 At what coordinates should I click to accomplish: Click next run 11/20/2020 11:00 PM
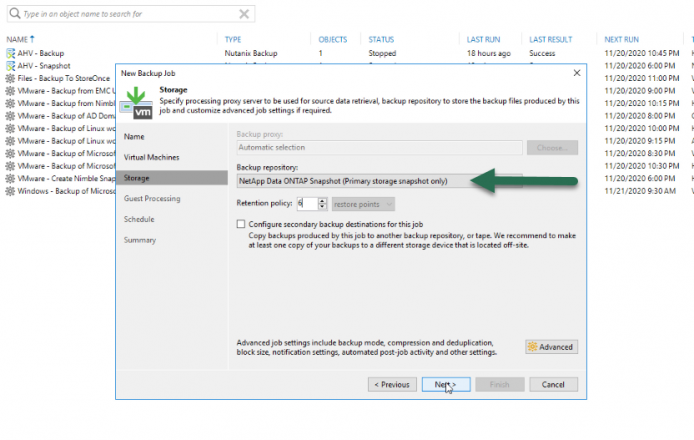pyautogui.click(x=642, y=78)
